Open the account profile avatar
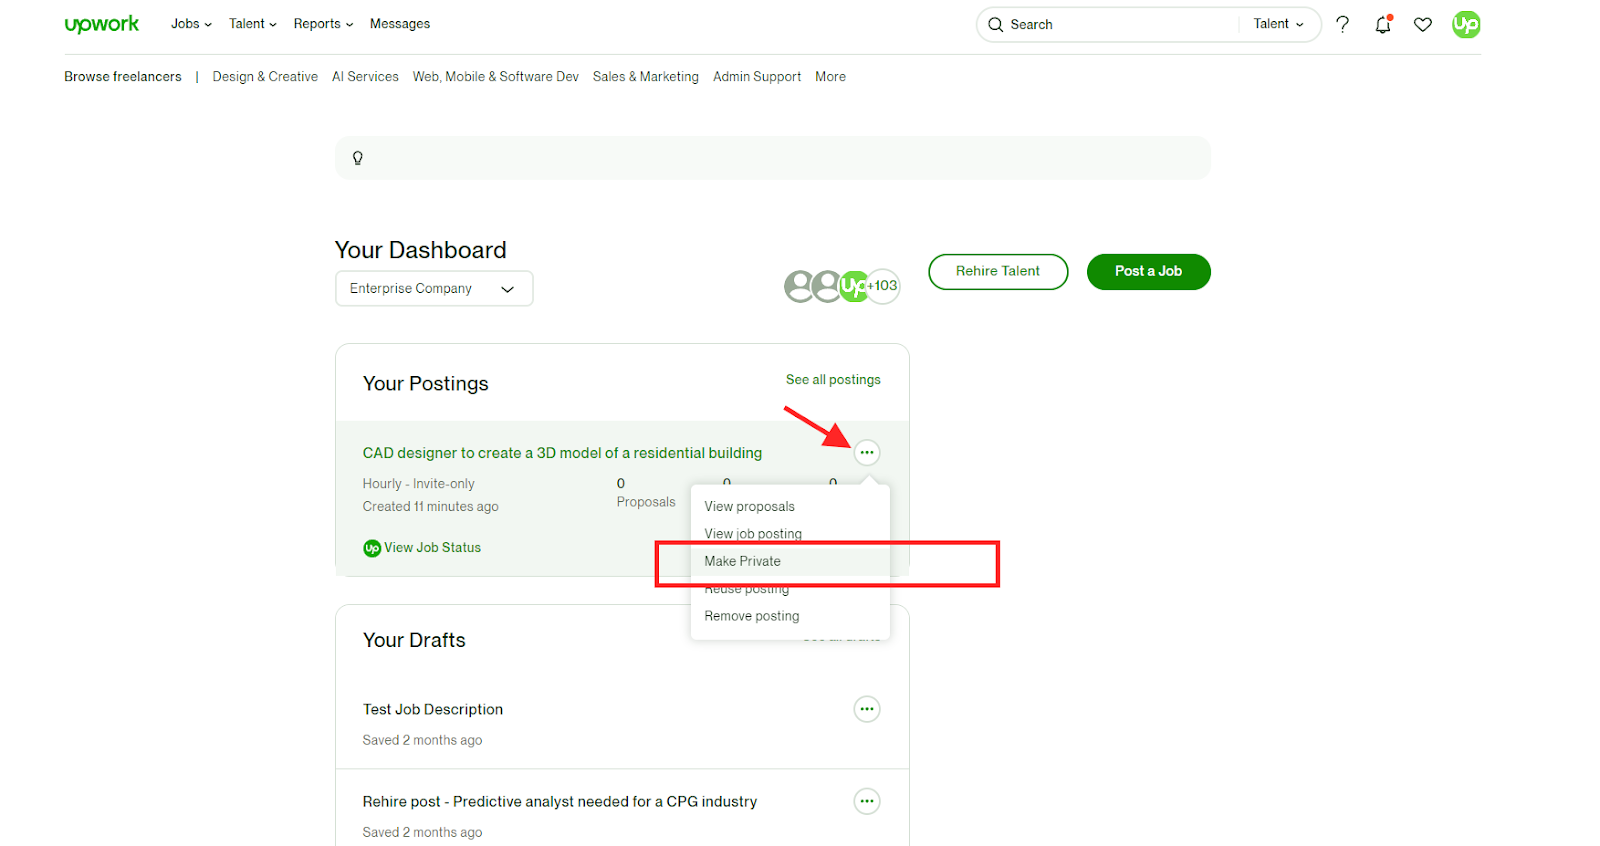1600x846 pixels. pos(1466,24)
